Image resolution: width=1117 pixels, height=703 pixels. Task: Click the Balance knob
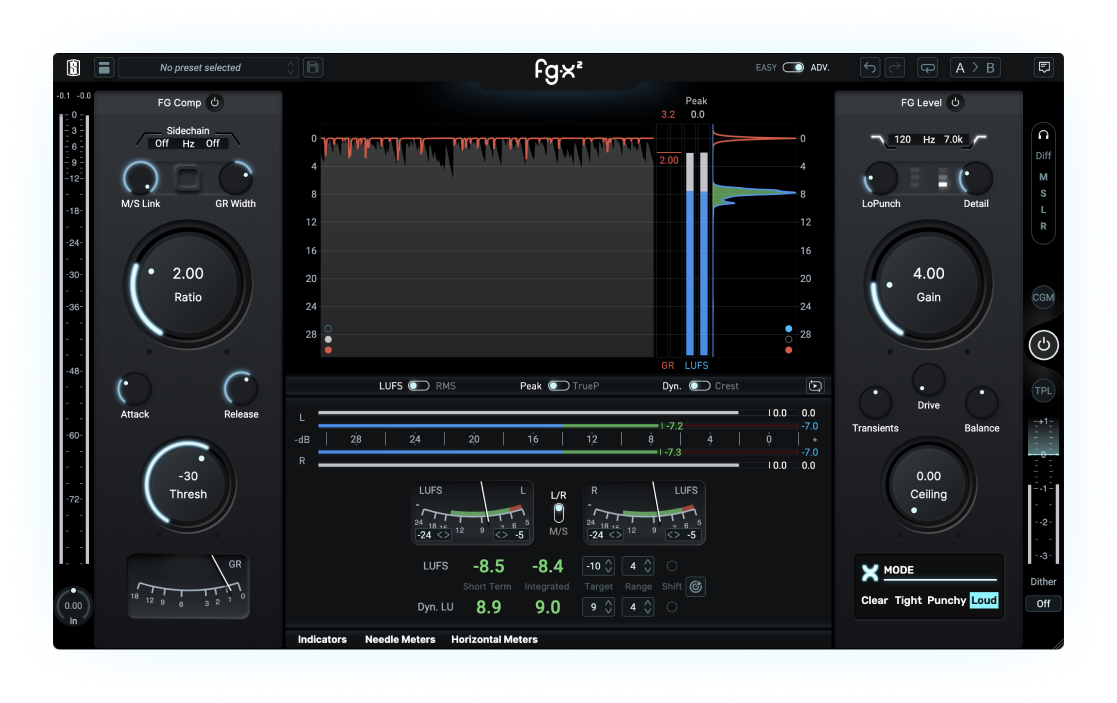(x=982, y=403)
